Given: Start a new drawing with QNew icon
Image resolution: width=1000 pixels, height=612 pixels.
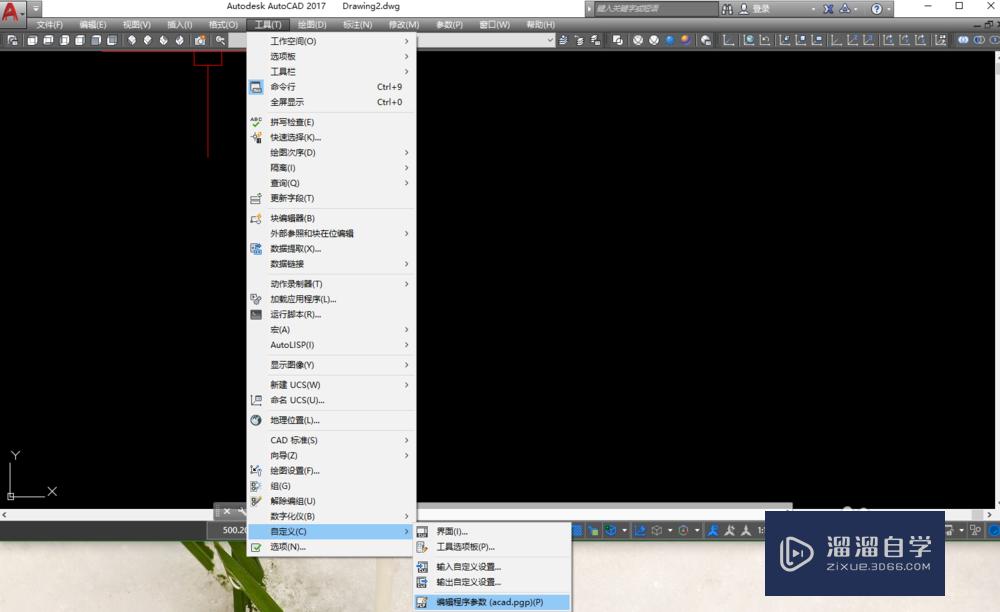Looking at the screenshot, I should [x=12, y=40].
